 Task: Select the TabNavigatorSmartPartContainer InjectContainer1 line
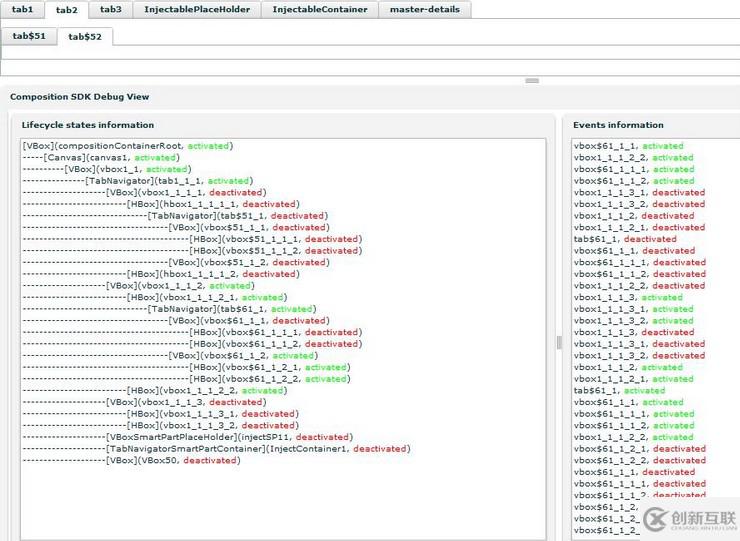click(x=257, y=449)
